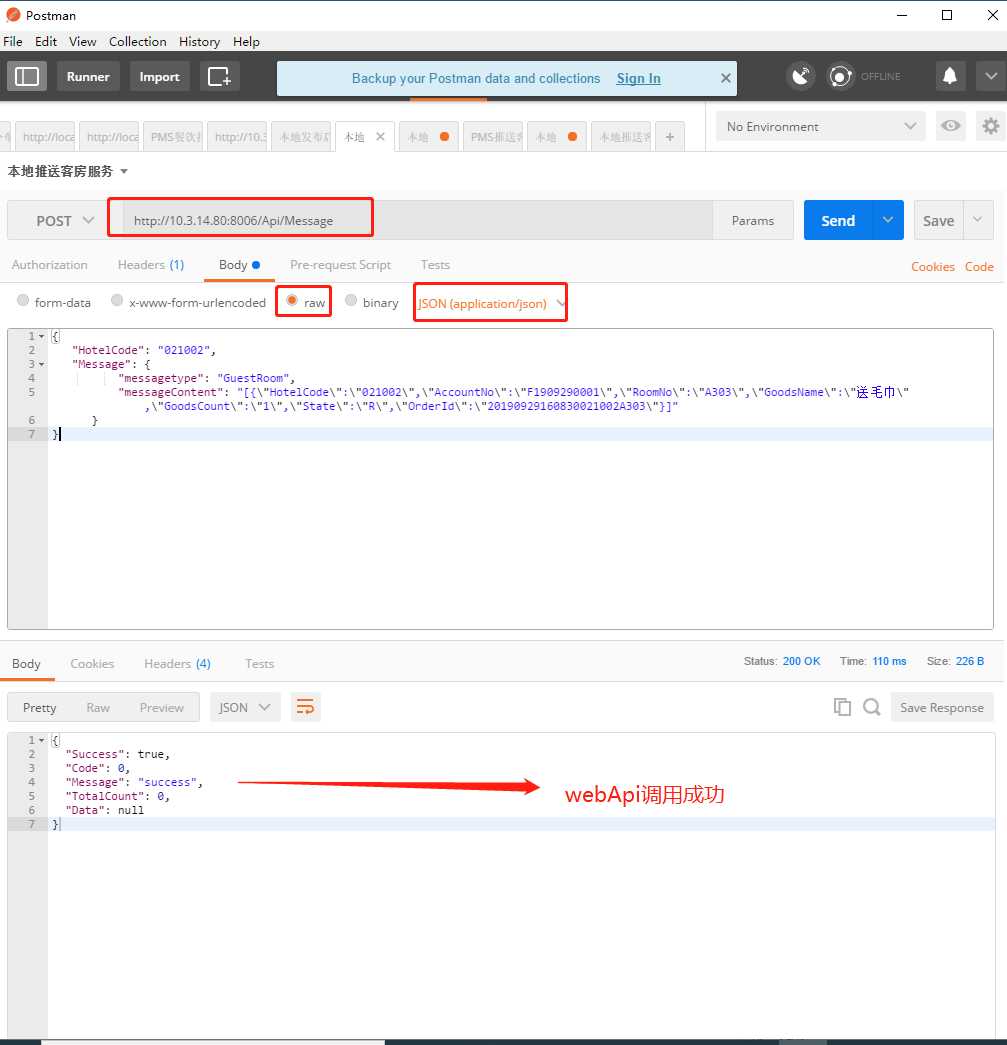This screenshot has width=1007, height=1045.
Task: Open the No Environment dropdown
Action: [820, 126]
